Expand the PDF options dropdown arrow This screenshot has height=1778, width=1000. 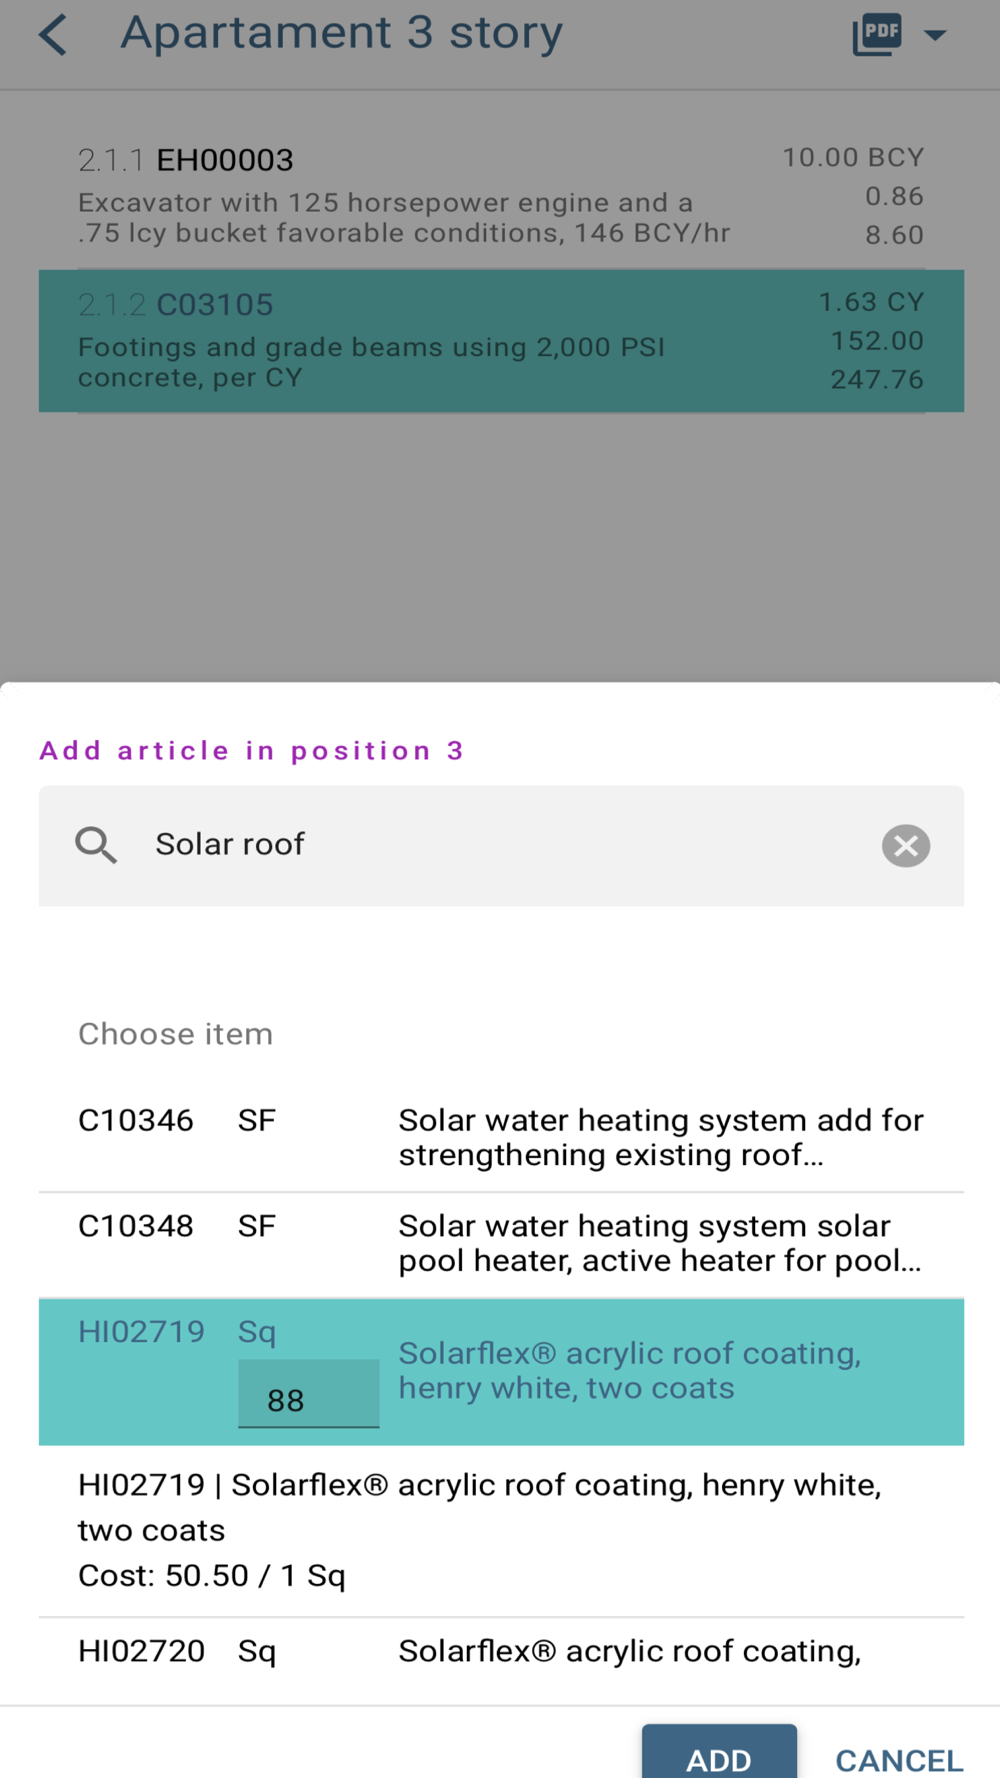[935, 36]
